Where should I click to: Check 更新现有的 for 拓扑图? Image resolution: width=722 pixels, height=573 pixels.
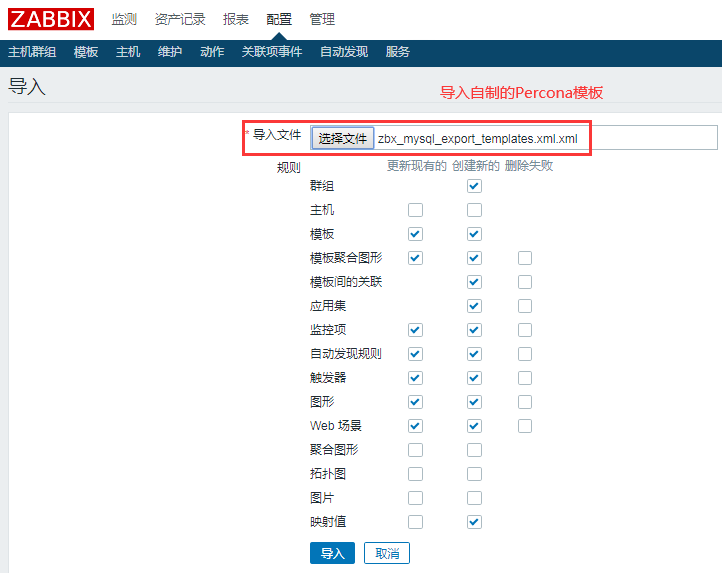pos(415,474)
